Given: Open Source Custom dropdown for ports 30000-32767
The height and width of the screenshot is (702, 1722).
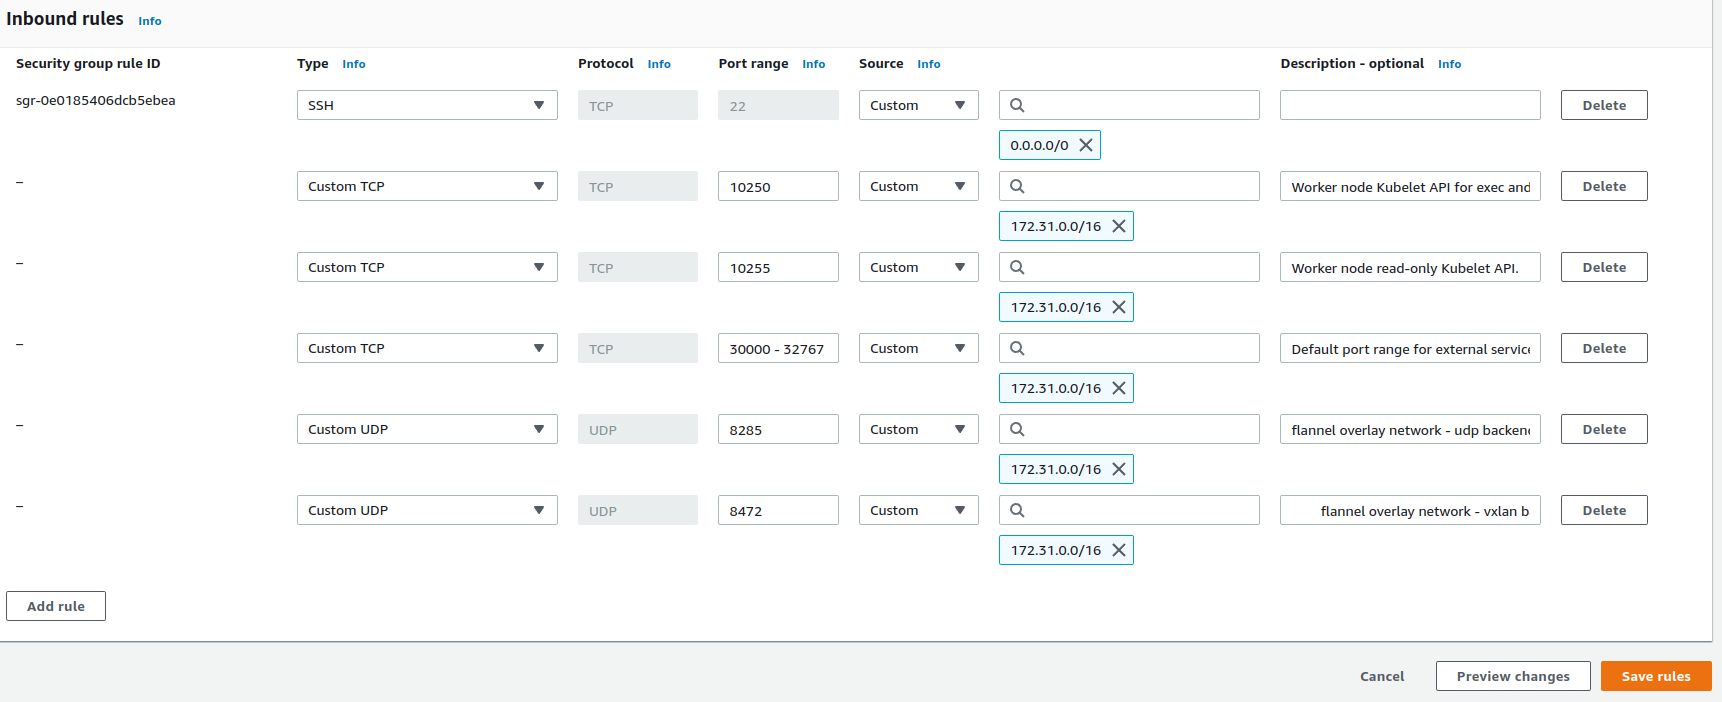Looking at the screenshot, I should pyautogui.click(x=918, y=348).
